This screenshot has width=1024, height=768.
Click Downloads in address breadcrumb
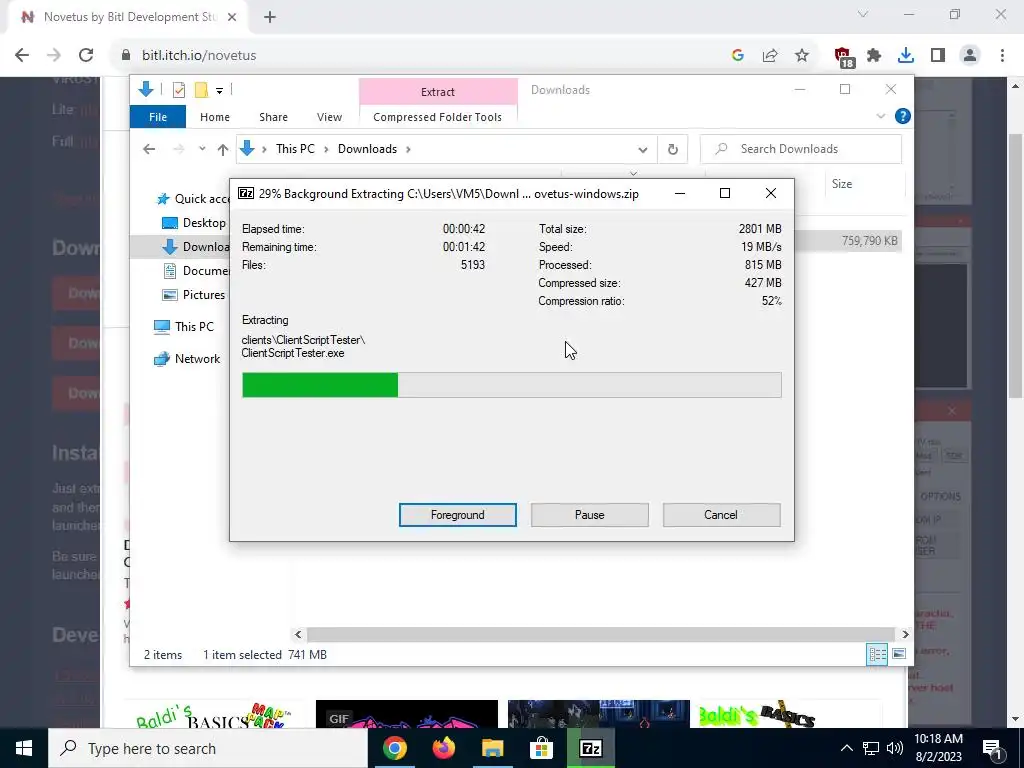click(x=367, y=149)
